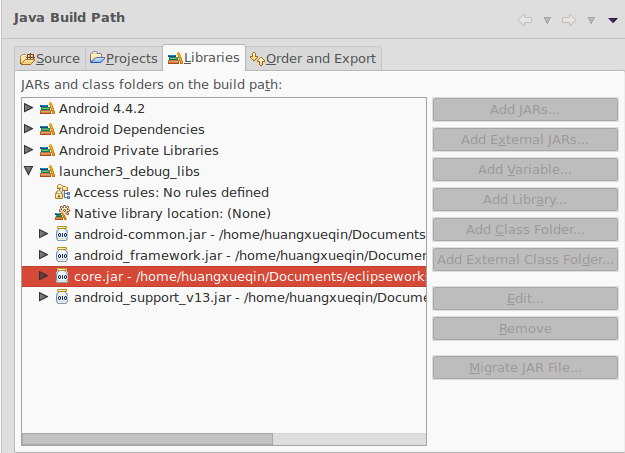Click the android-common.jar jar icon
The width and height of the screenshot is (625, 453).
[62, 234]
